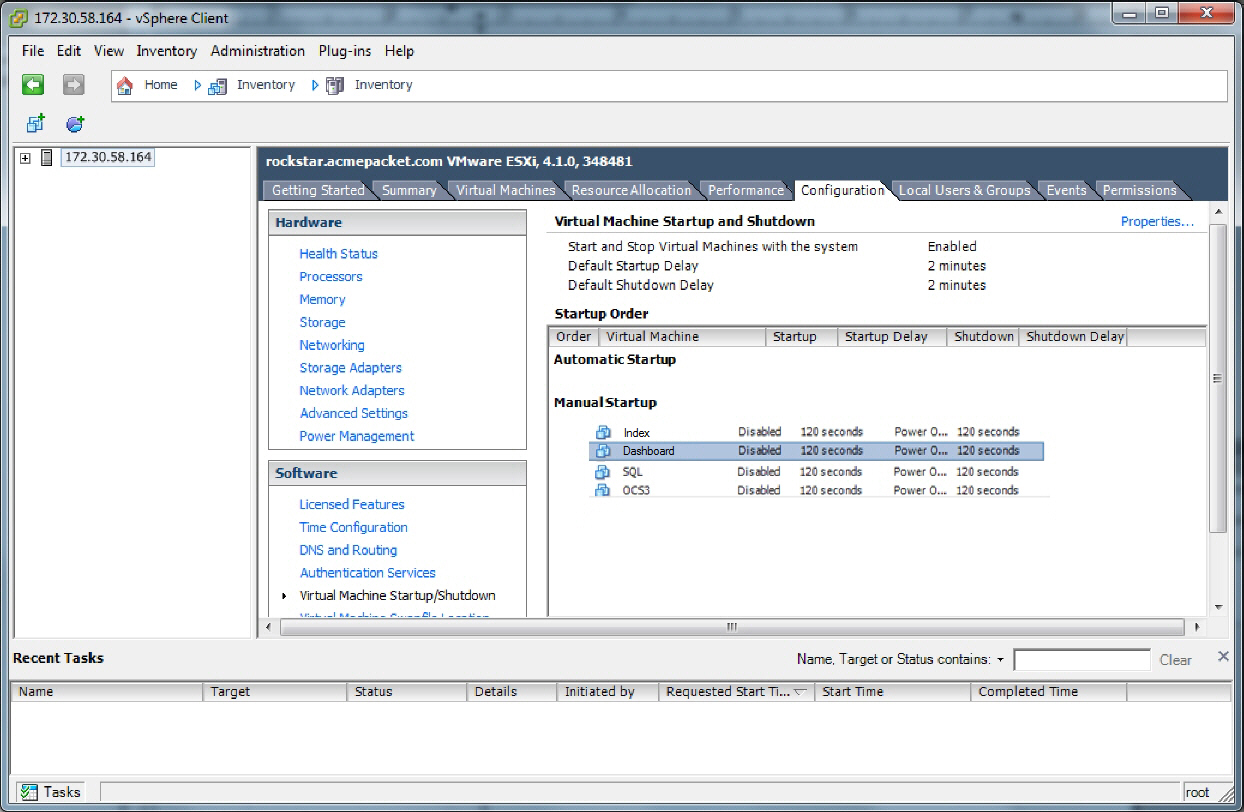Click the Recent Tasks filter text field
Image resolution: width=1244 pixels, height=812 pixels.
point(1082,660)
